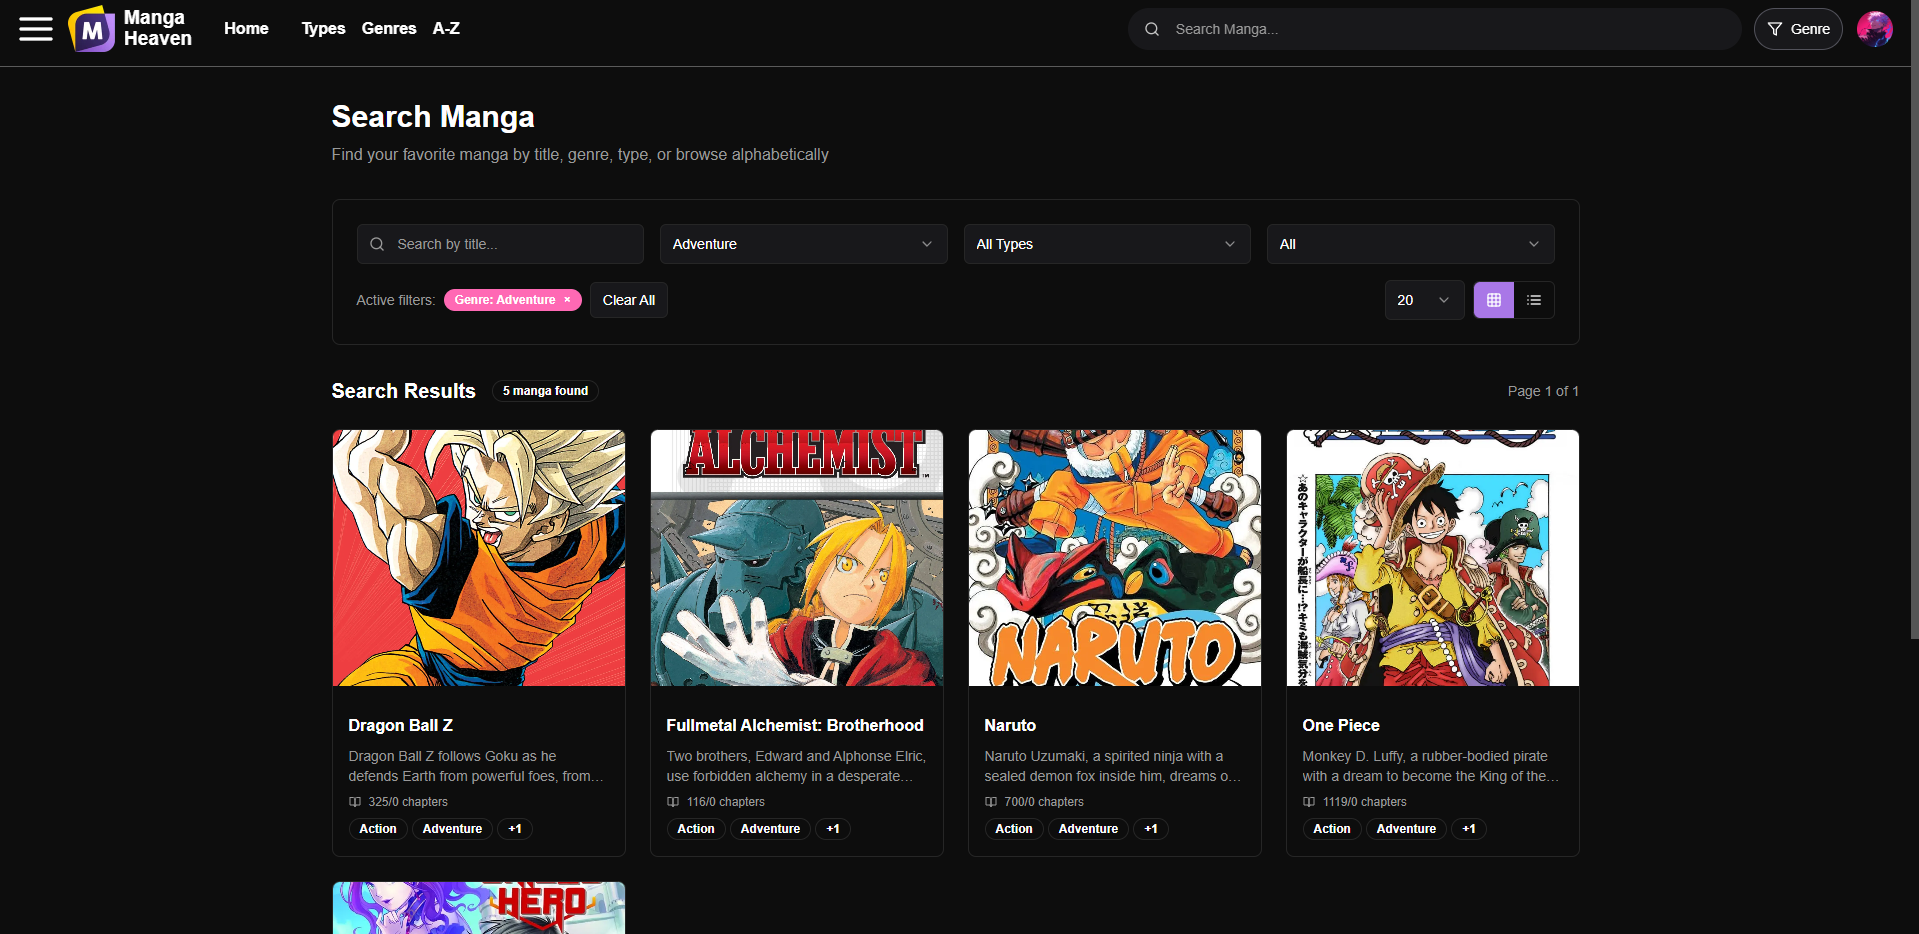Click Action tag on Naruto
The height and width of the screenshot is (934, 1919).
pyautogui.click(x=1014, y=829)
